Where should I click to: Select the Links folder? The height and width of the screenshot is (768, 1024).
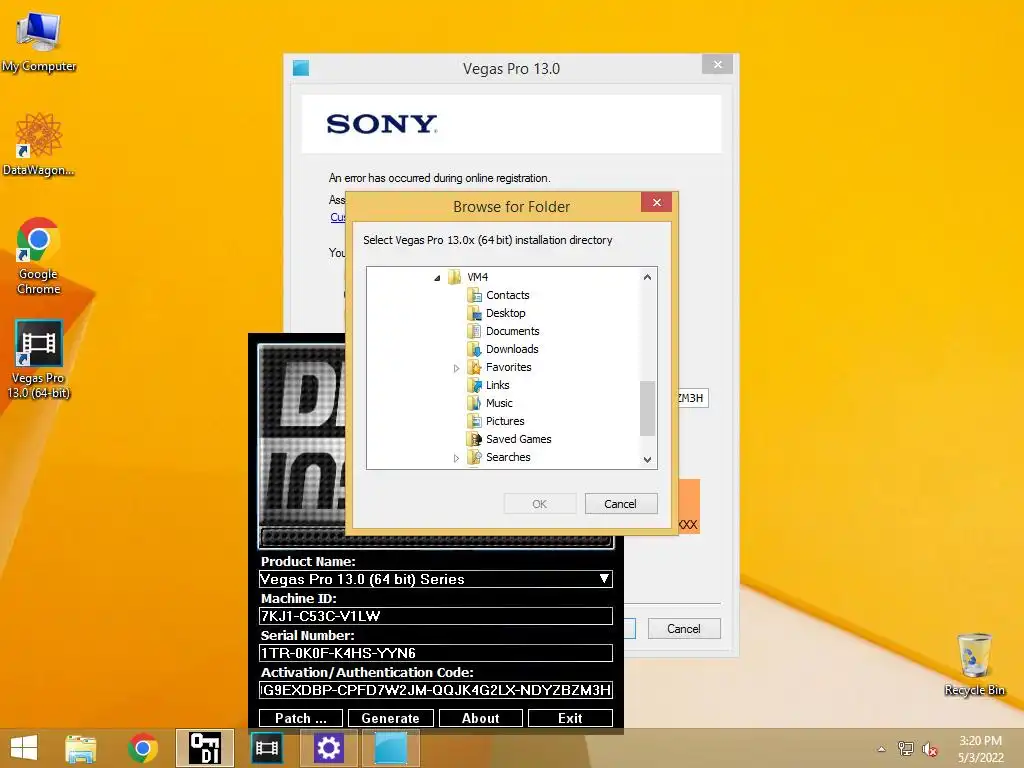coord(498,385)
